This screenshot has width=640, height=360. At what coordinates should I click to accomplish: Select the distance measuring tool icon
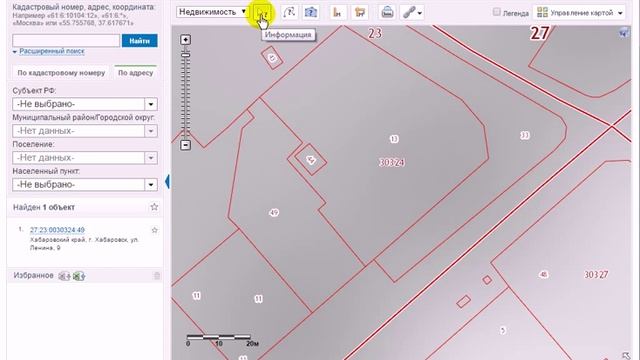pos(338,13)
